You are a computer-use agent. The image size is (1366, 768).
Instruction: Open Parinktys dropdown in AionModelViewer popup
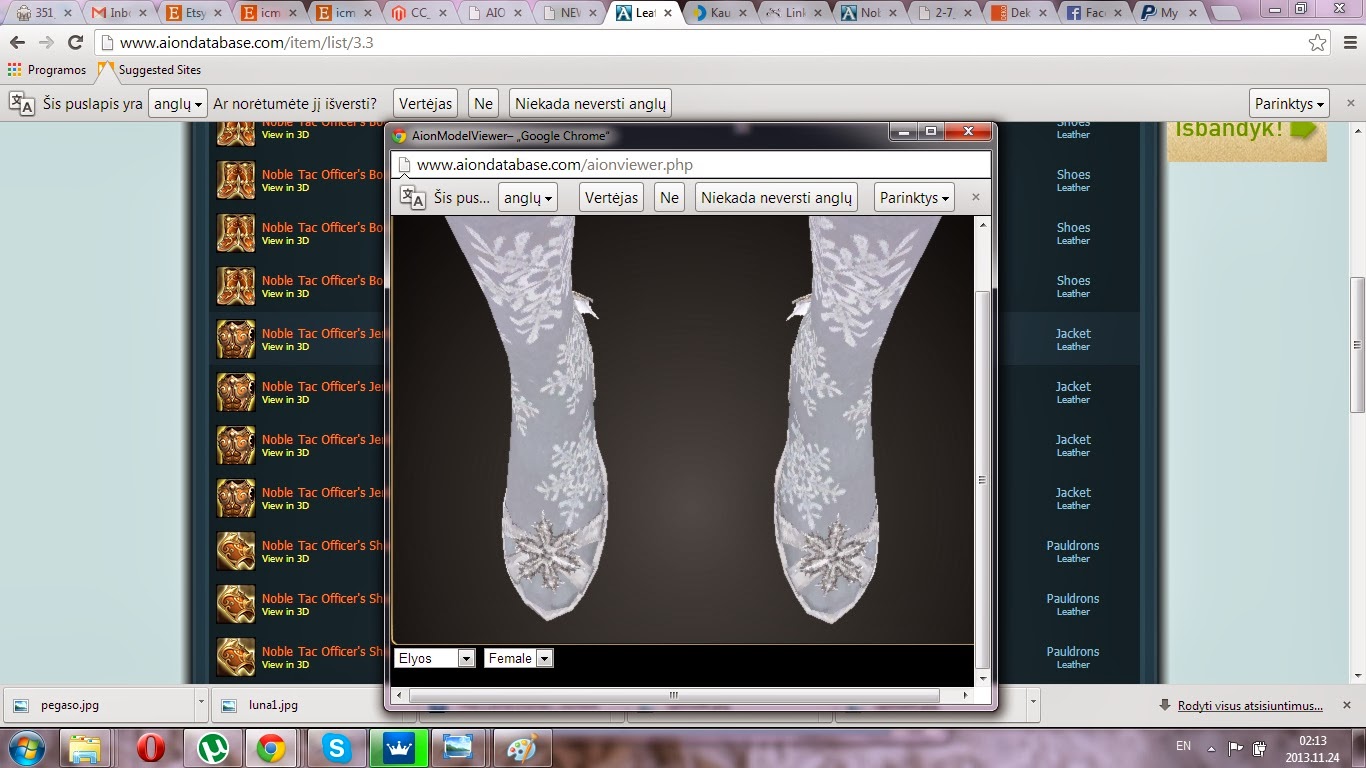point(914,197)
